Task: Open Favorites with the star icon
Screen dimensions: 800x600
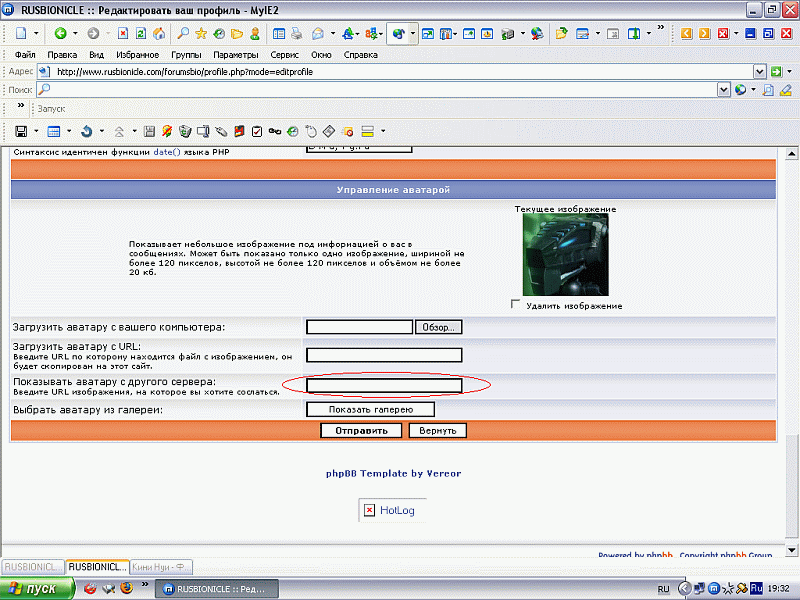Action: (201, 34)
